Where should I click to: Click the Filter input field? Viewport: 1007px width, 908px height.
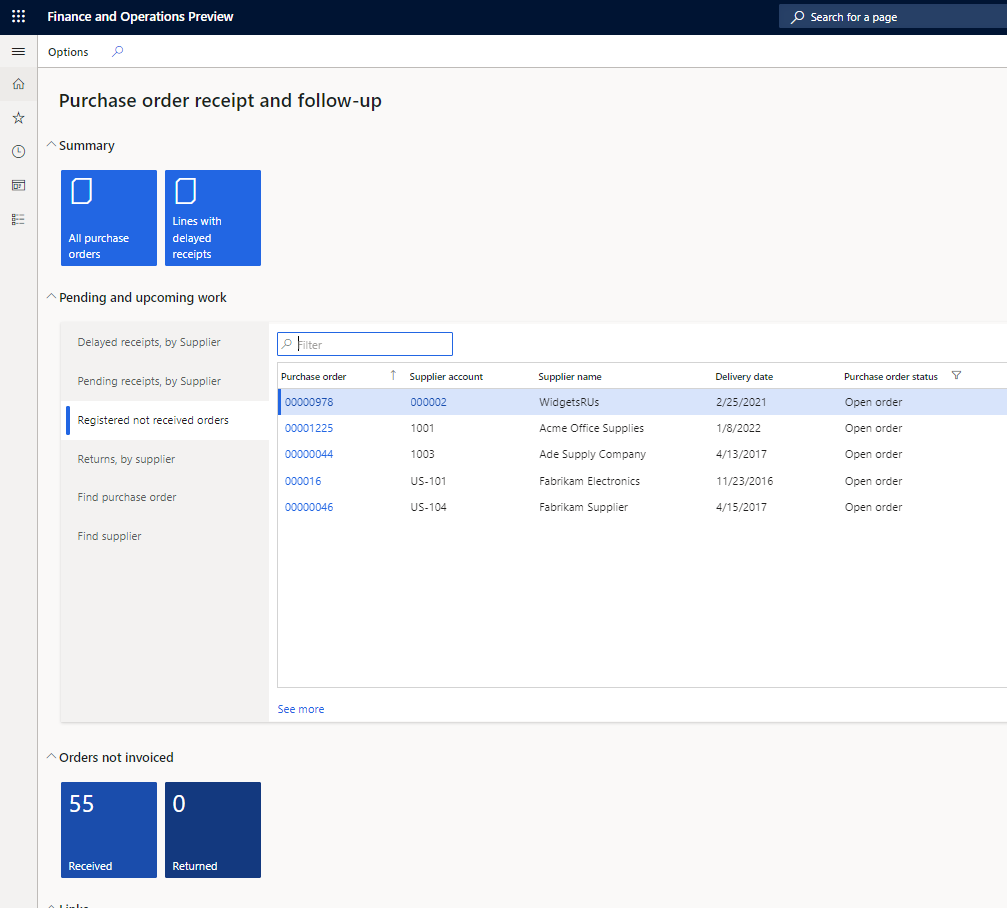pos(365,344)
